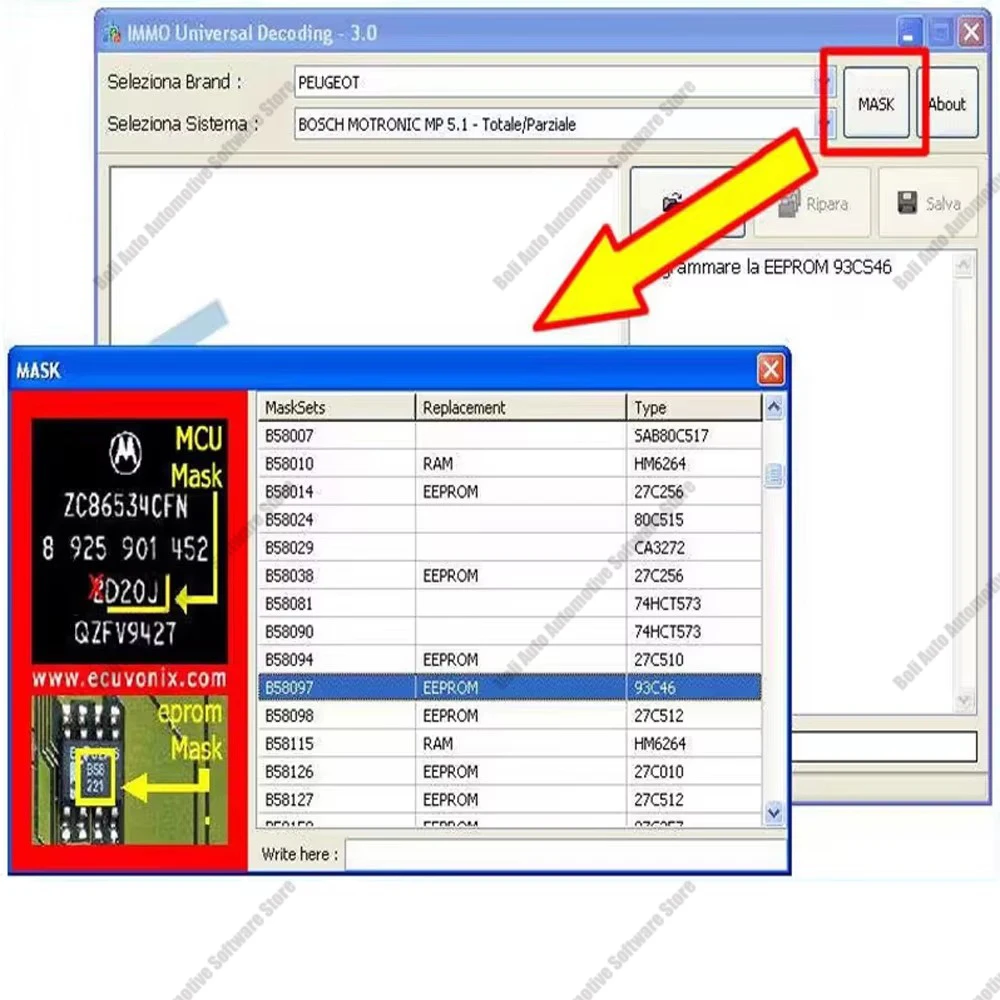Click the eprom Mask circuit board picture

coord(129,770)
